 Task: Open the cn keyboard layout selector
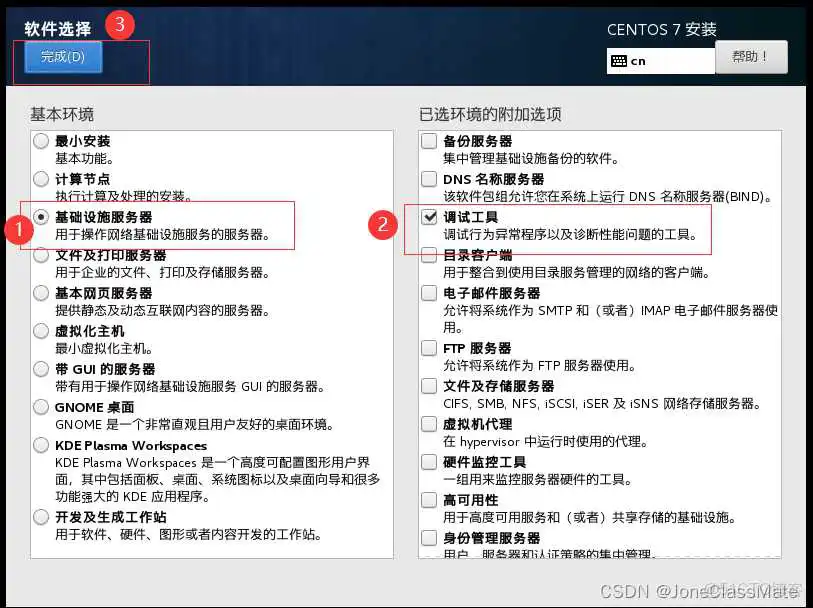pos(660,61)
